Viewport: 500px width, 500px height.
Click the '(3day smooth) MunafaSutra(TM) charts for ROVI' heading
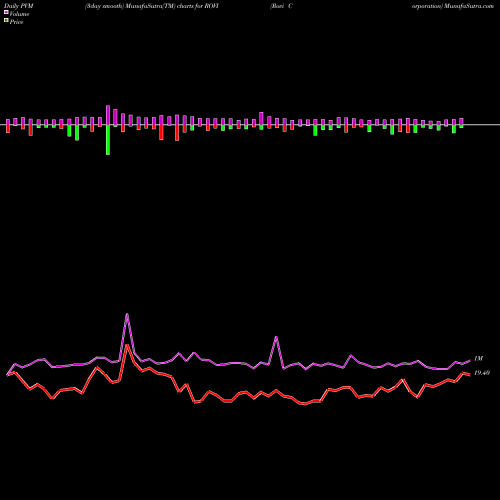pyautogui.click(x=152, y=6)
